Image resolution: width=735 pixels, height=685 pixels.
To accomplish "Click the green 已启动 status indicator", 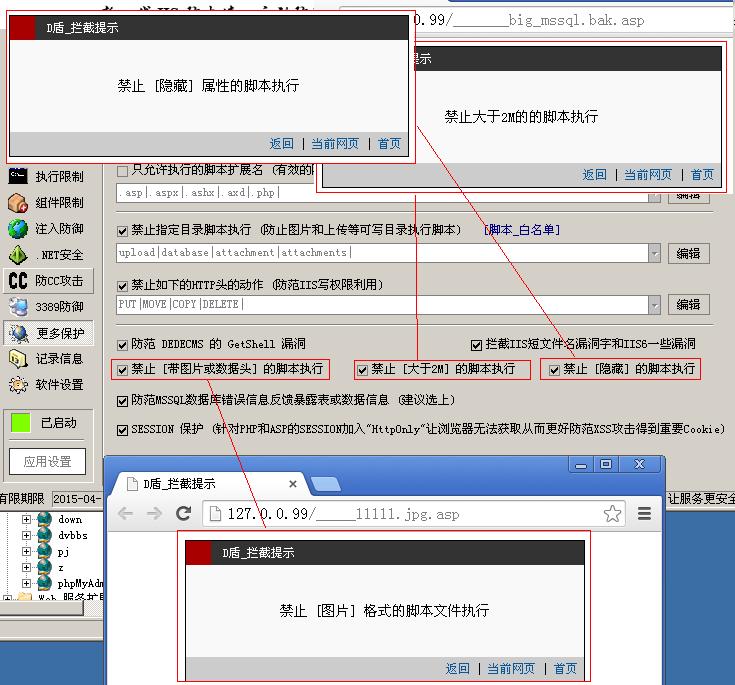I will pyautogui.click(x=21, y=423).
